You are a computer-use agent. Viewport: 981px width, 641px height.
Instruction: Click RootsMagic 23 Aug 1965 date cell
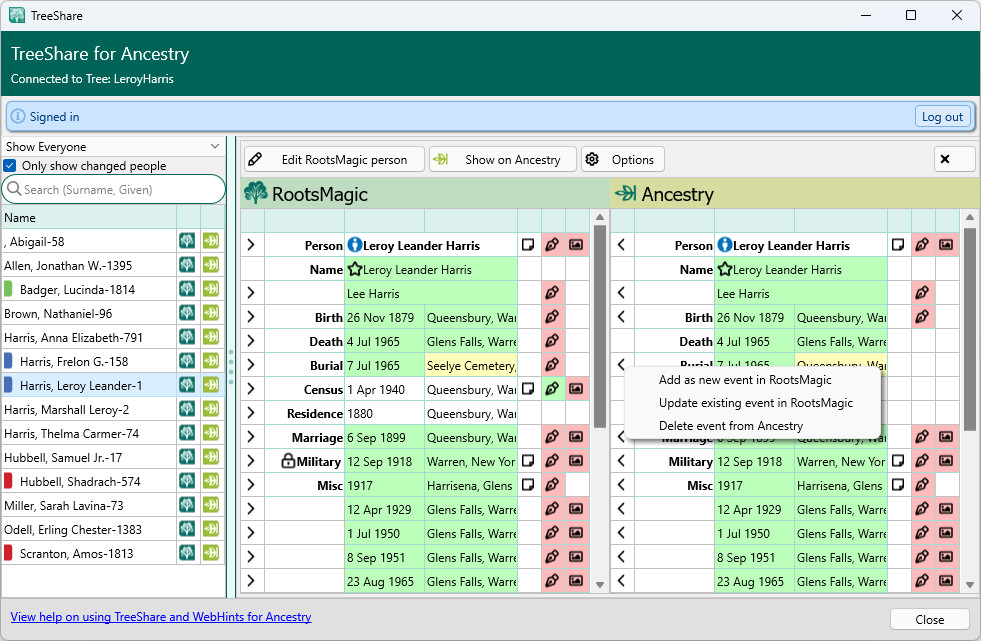coord(384,581)
